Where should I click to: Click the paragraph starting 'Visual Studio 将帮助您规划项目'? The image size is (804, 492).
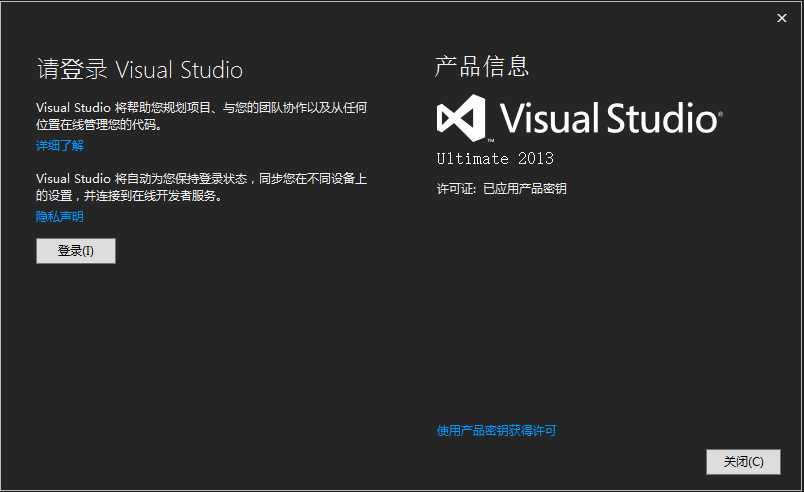click(202, 116)
